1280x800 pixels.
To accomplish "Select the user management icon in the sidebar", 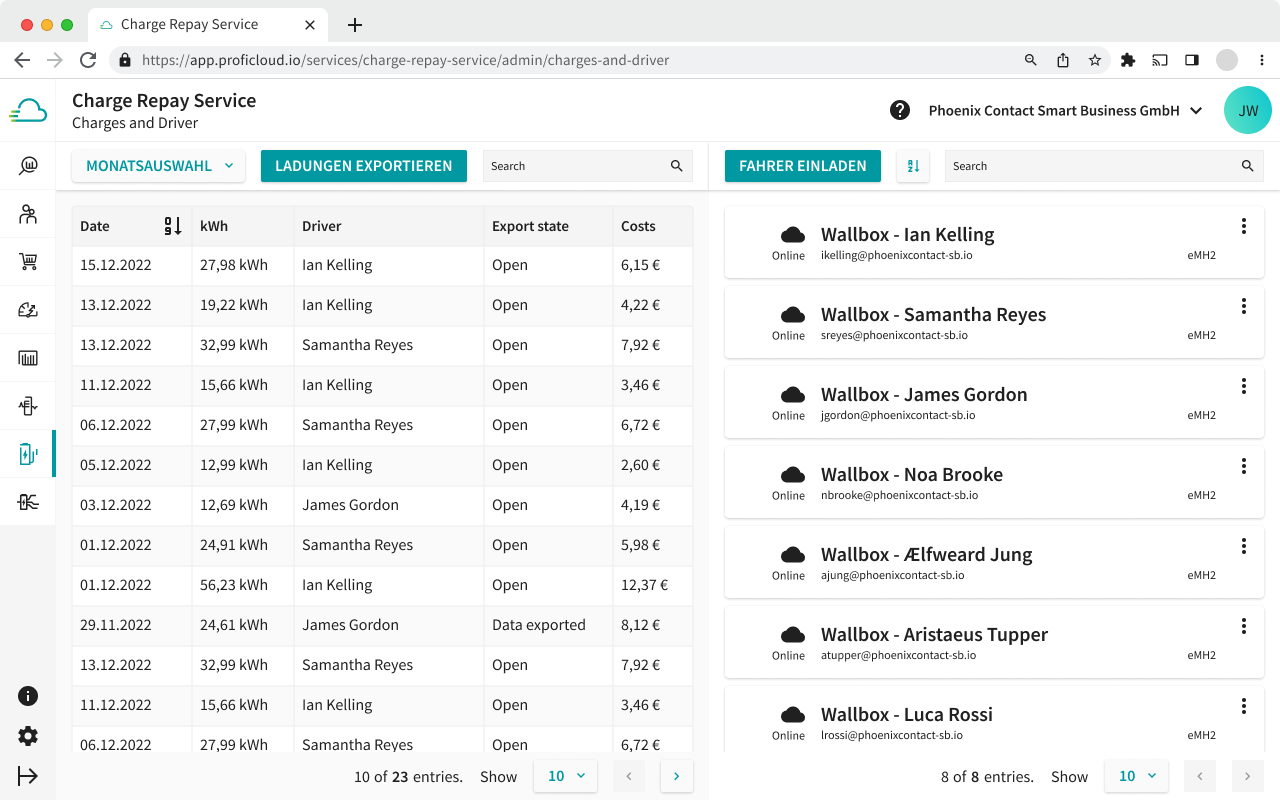I will tap(27, 213).
